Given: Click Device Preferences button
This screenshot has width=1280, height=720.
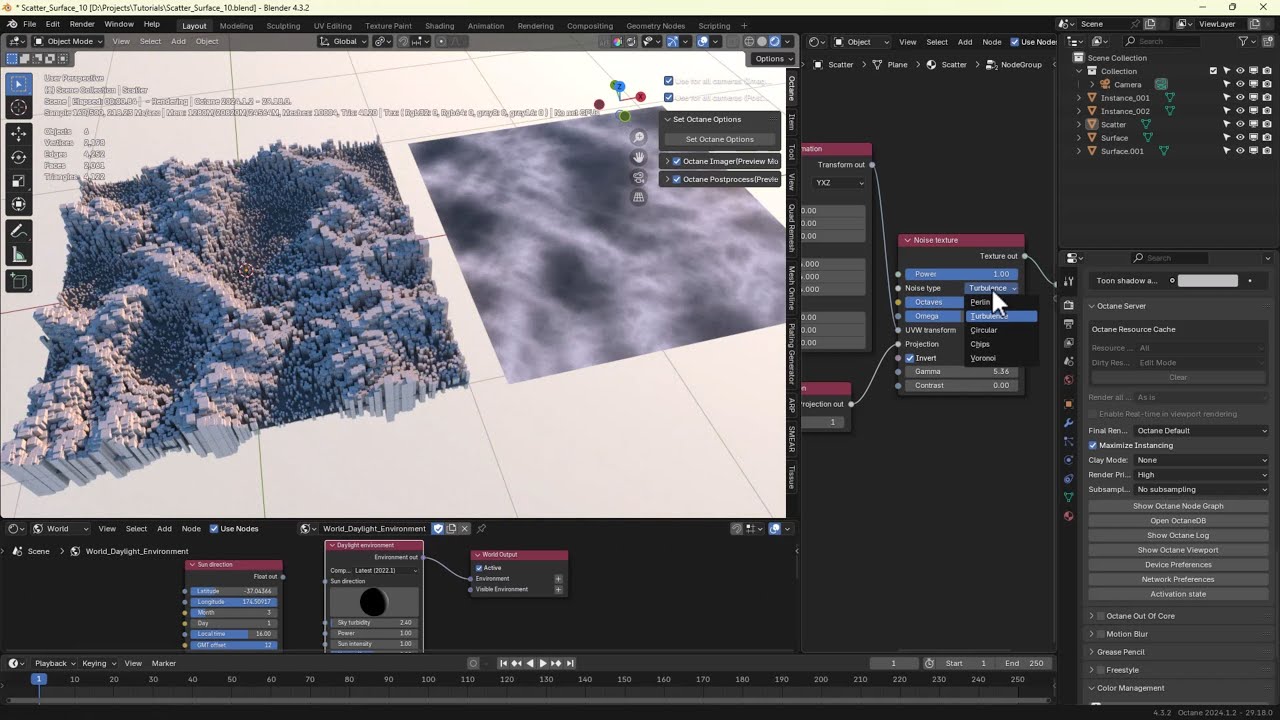Looking at the screenshot, I should (x=1178, y=564).
